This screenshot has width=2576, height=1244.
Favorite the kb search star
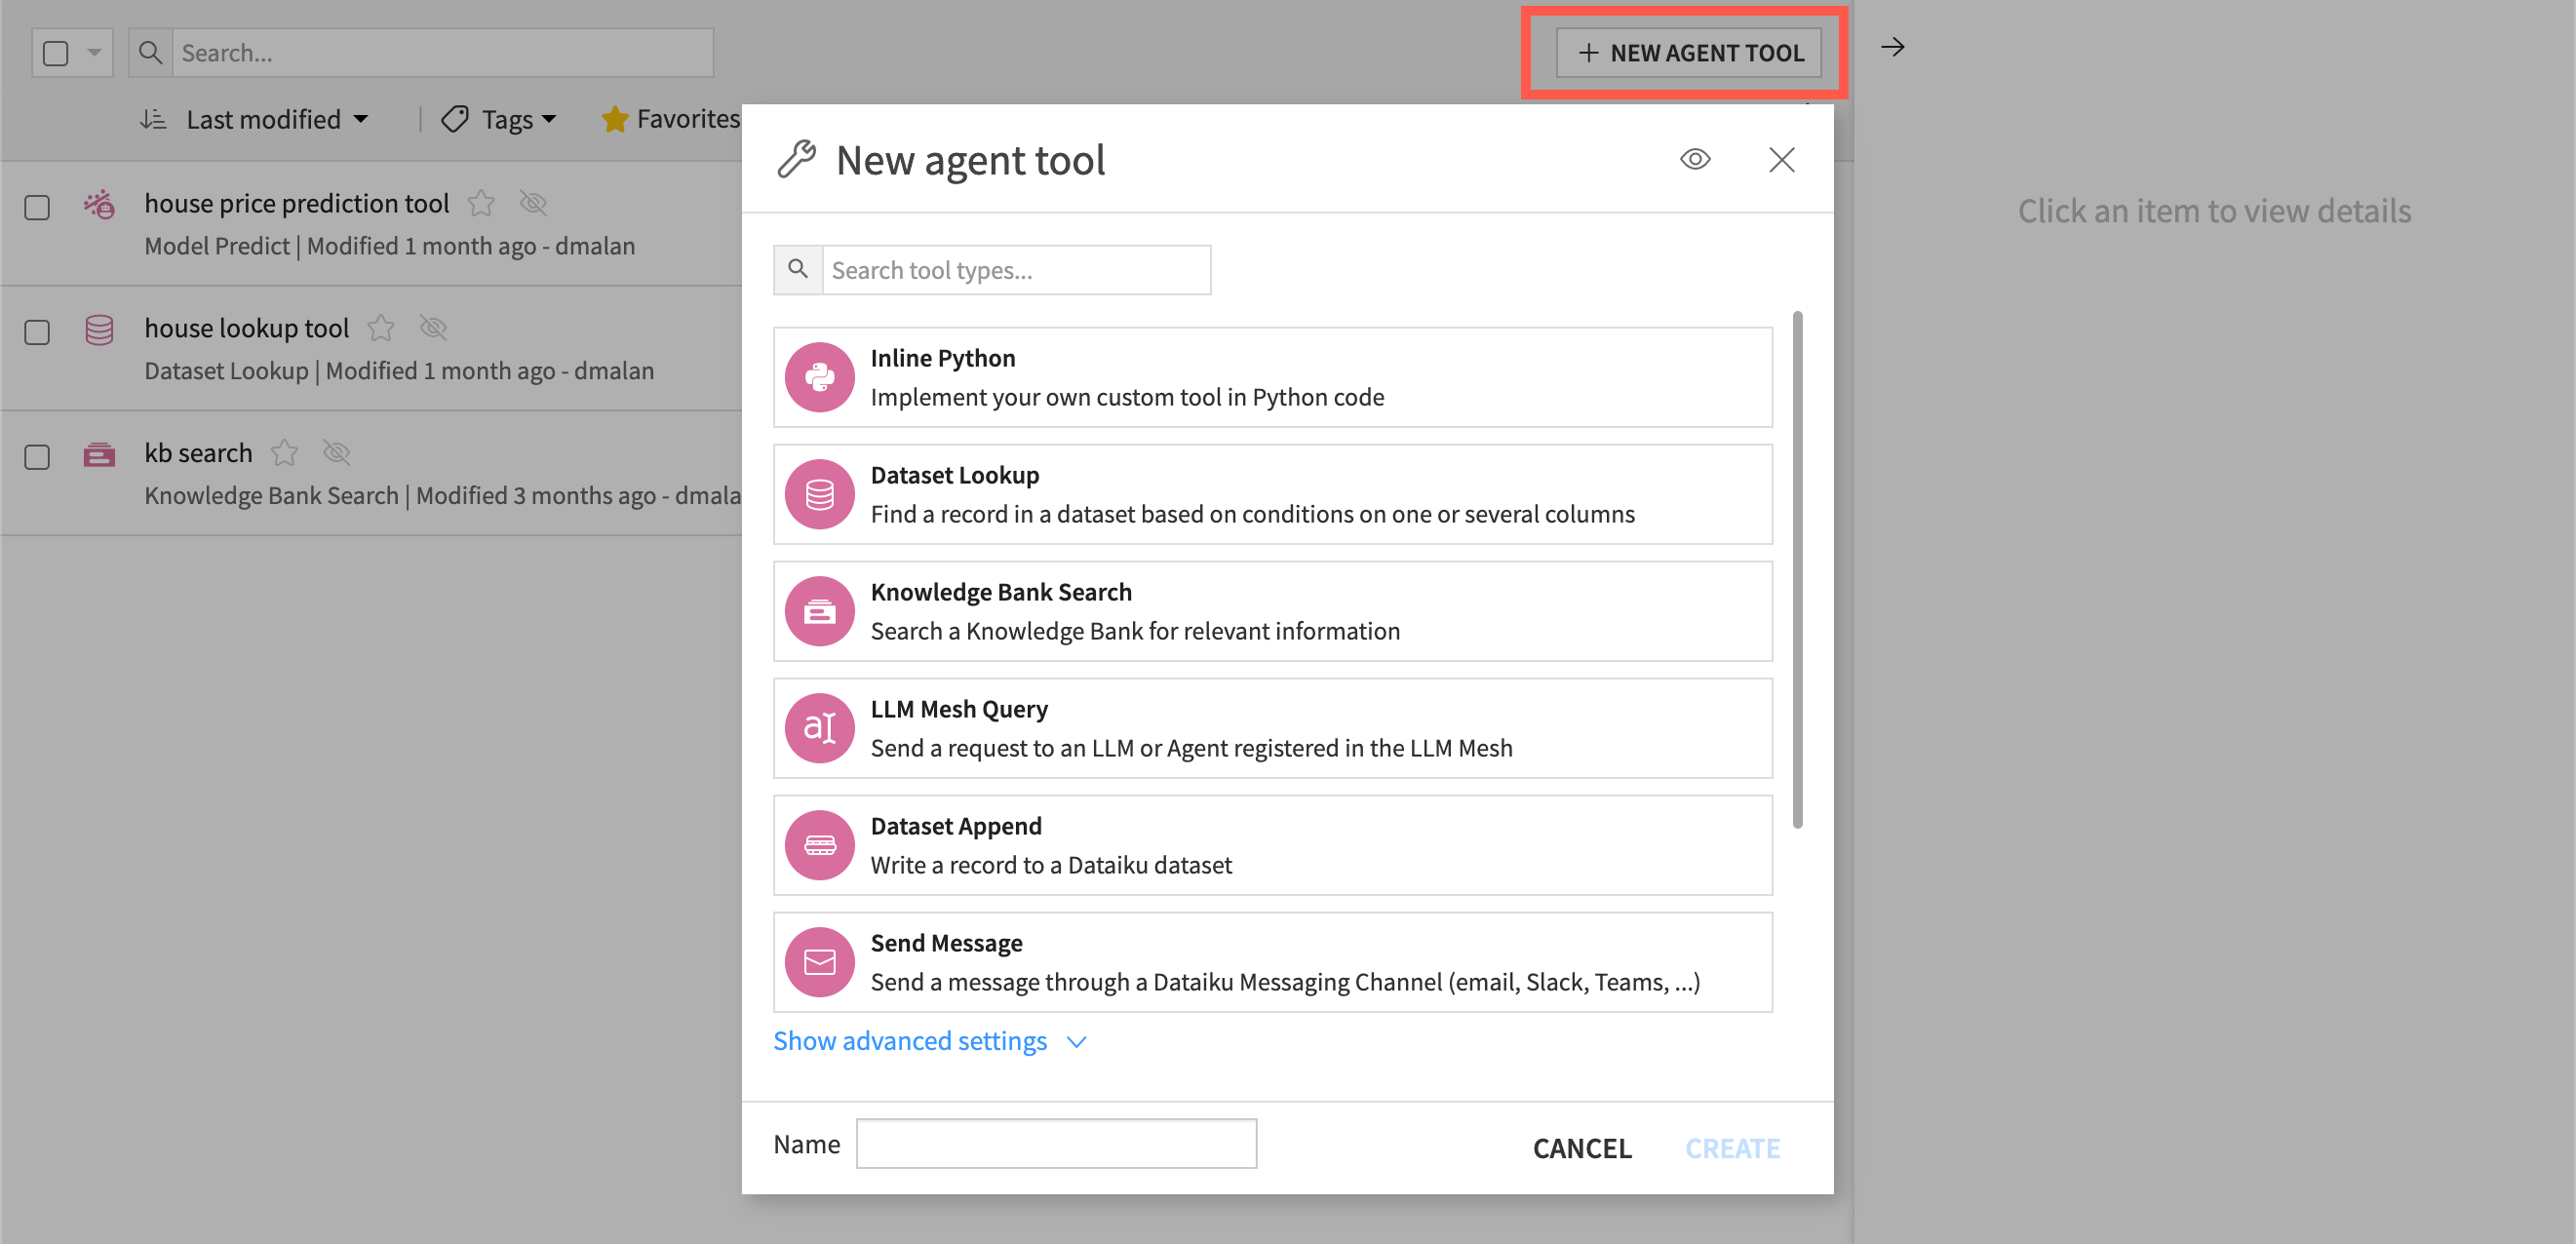(284, 453)
